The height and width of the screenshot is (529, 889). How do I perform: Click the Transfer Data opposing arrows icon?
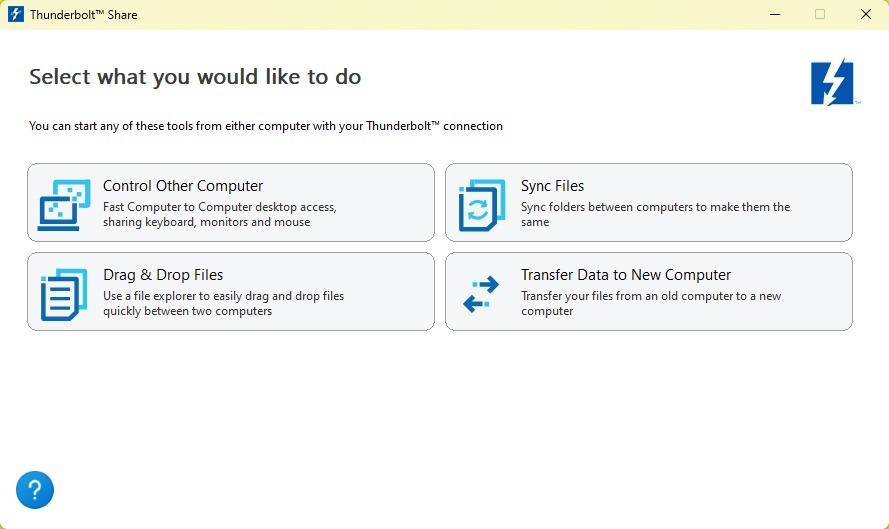pos(481,294)
